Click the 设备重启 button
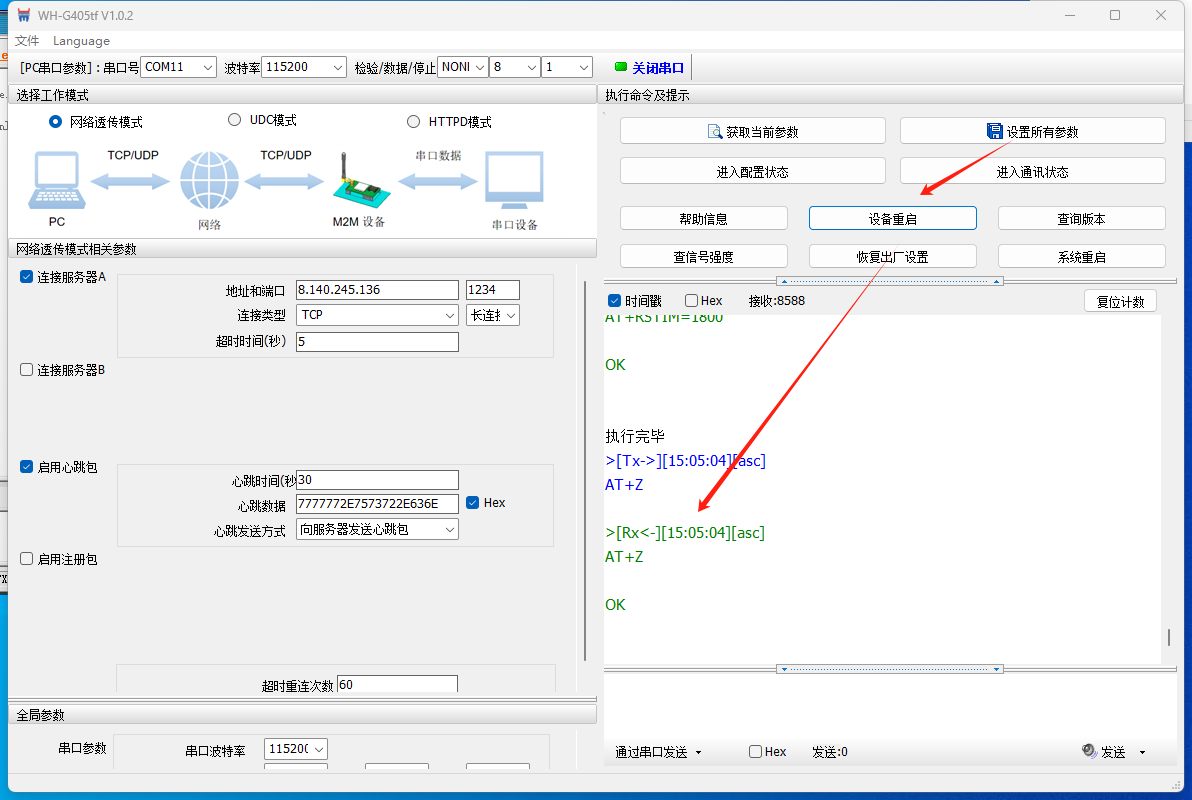This screenshot has height=800, width=1192. 892,218
